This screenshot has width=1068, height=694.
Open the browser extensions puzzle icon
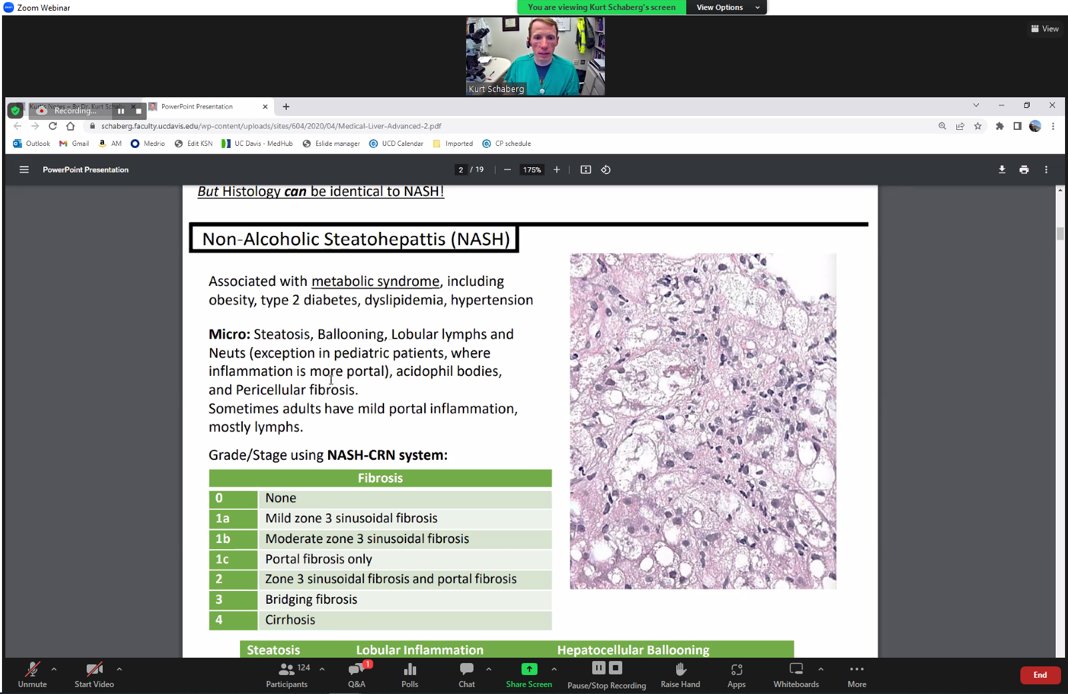tap(999, 126)
